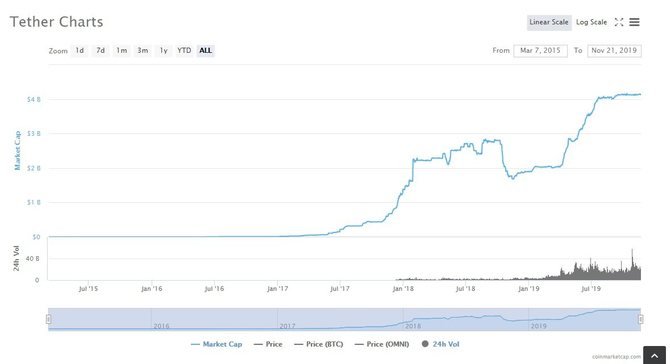The height and width of the screenshot is (364, 670).
Task: Toggle Market Cap series in legend
Action: point(217,344)
